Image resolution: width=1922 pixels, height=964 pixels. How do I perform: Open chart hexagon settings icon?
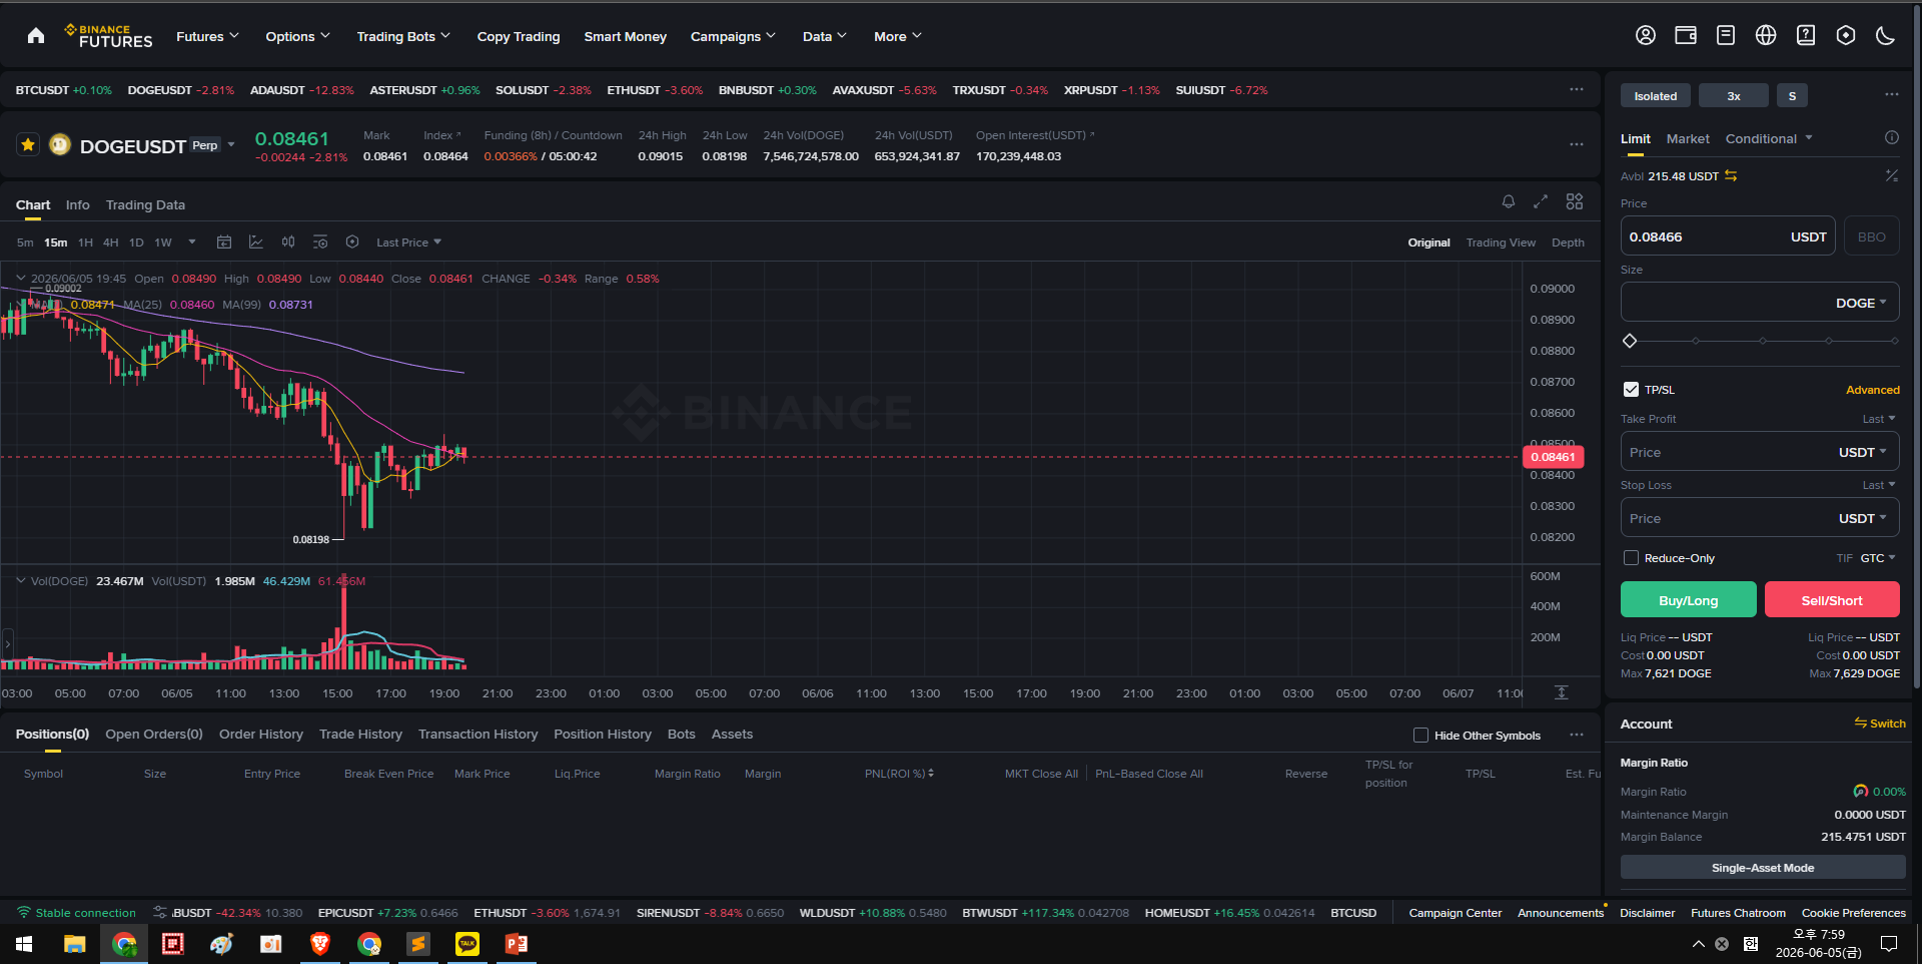(352, 242)
